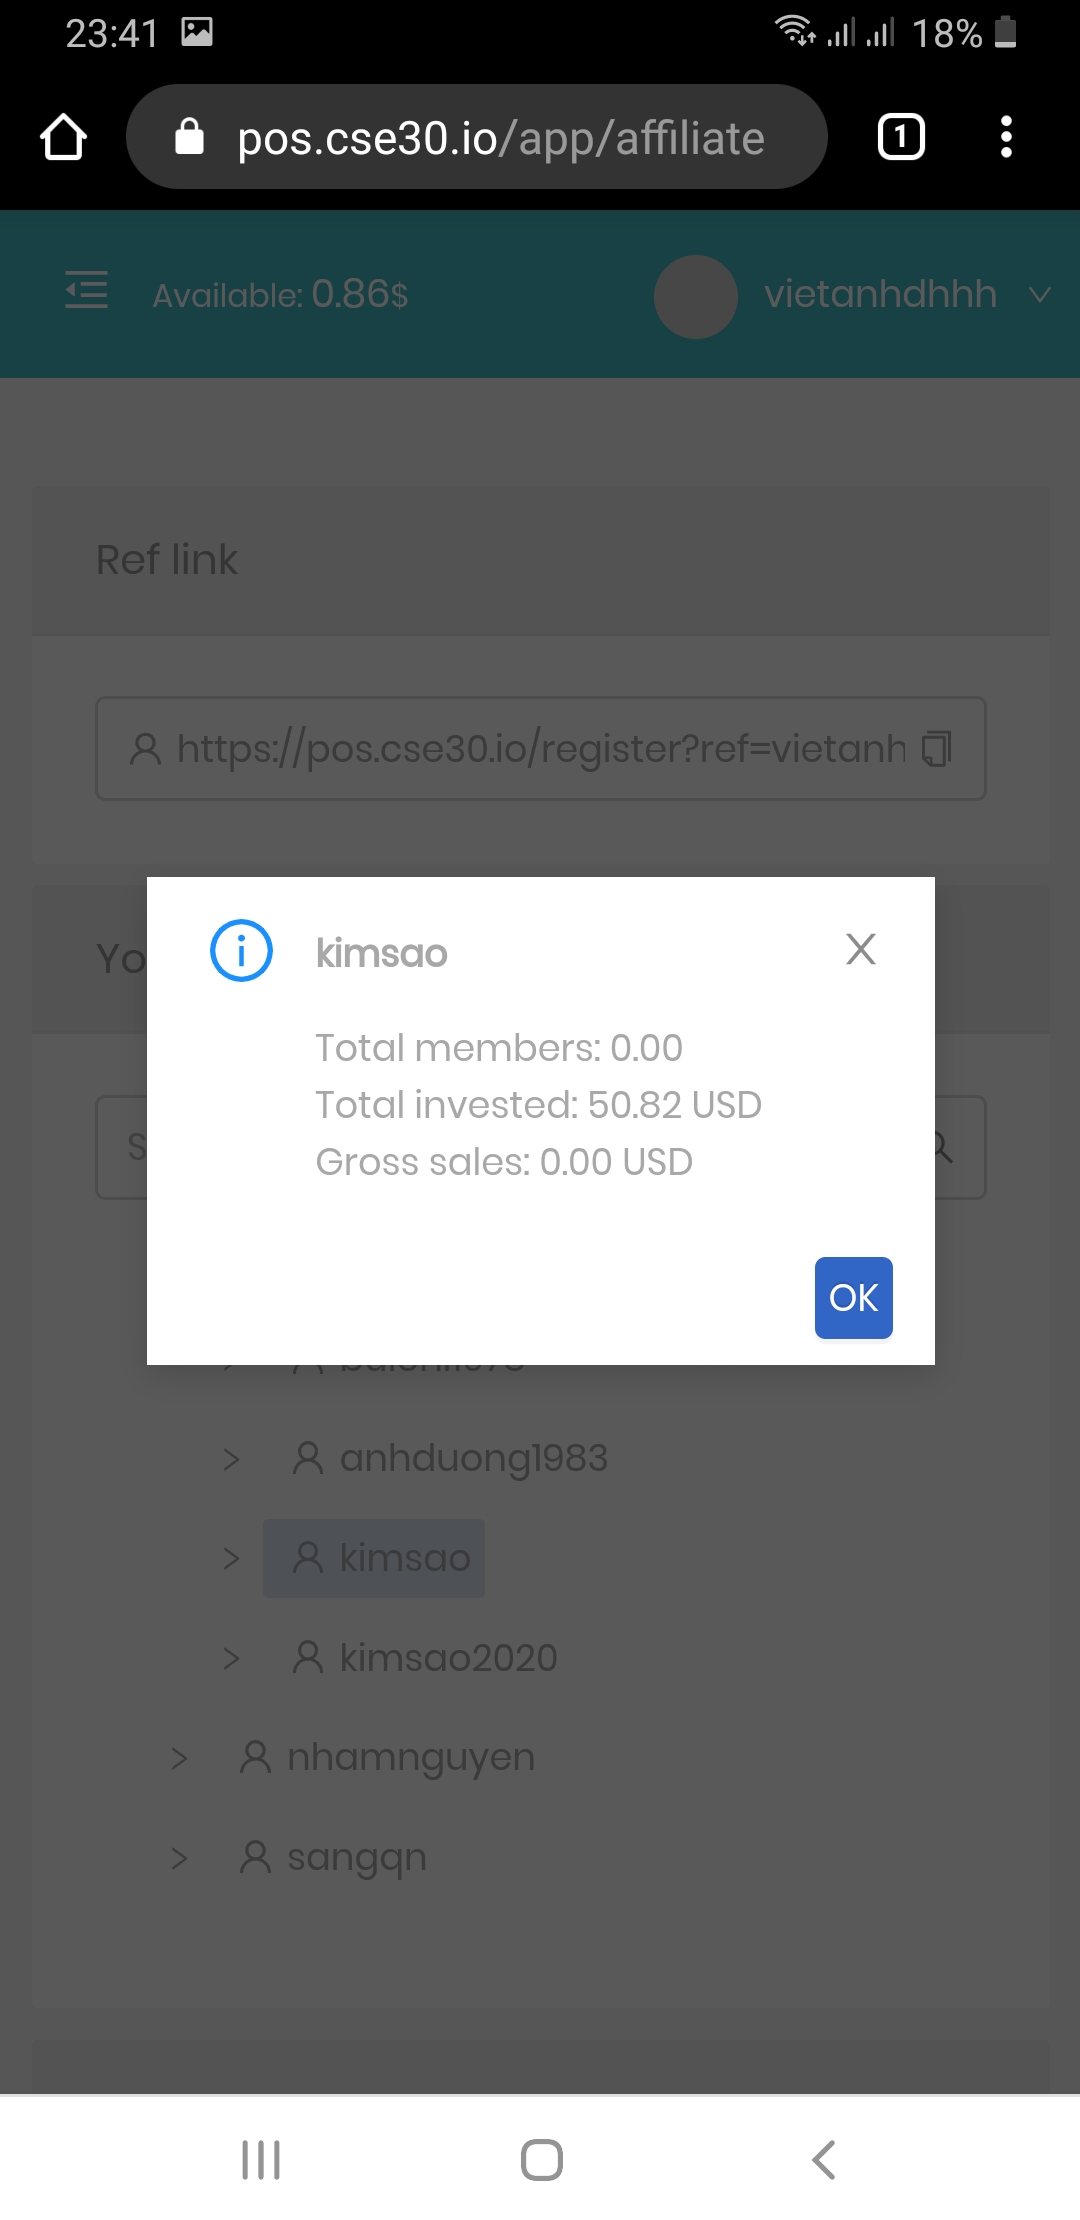Open the vietanhdhhh account dropdown
1080x2220 pixels.
pyautogui.click(x=1040, y=295)
